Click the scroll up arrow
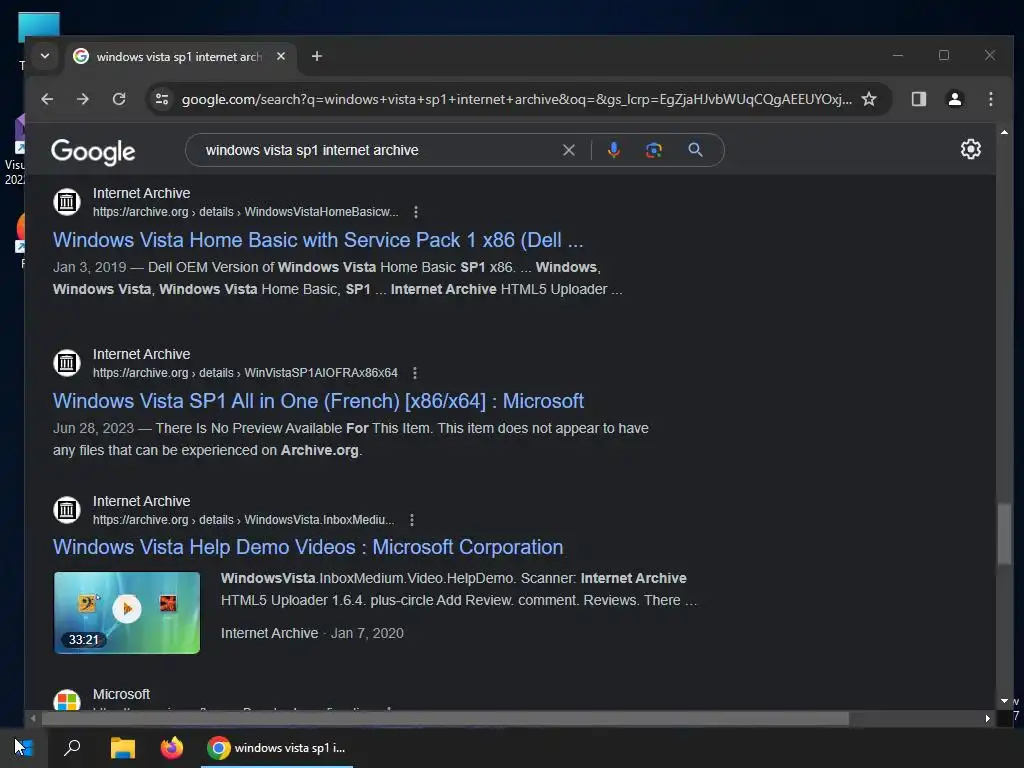 (x=1004, y=132)
